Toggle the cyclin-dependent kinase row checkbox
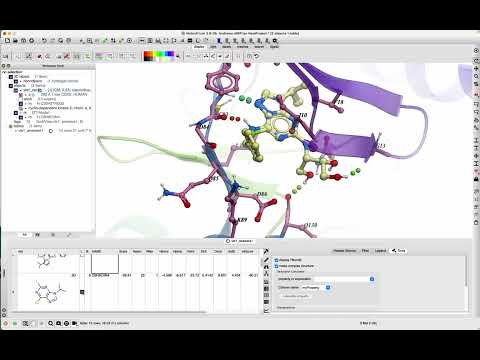The height and width of the screenshot is (360, 480). (21, 108)
